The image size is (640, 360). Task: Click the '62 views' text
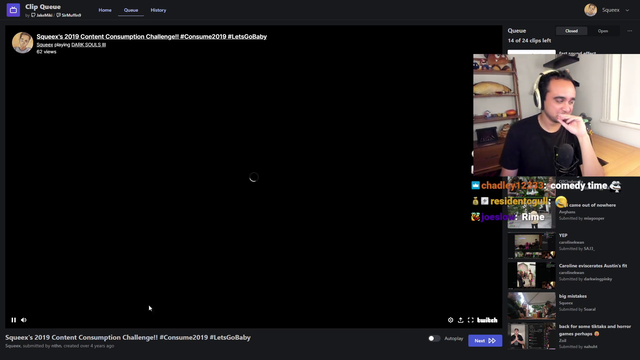[x=46, y=52]
